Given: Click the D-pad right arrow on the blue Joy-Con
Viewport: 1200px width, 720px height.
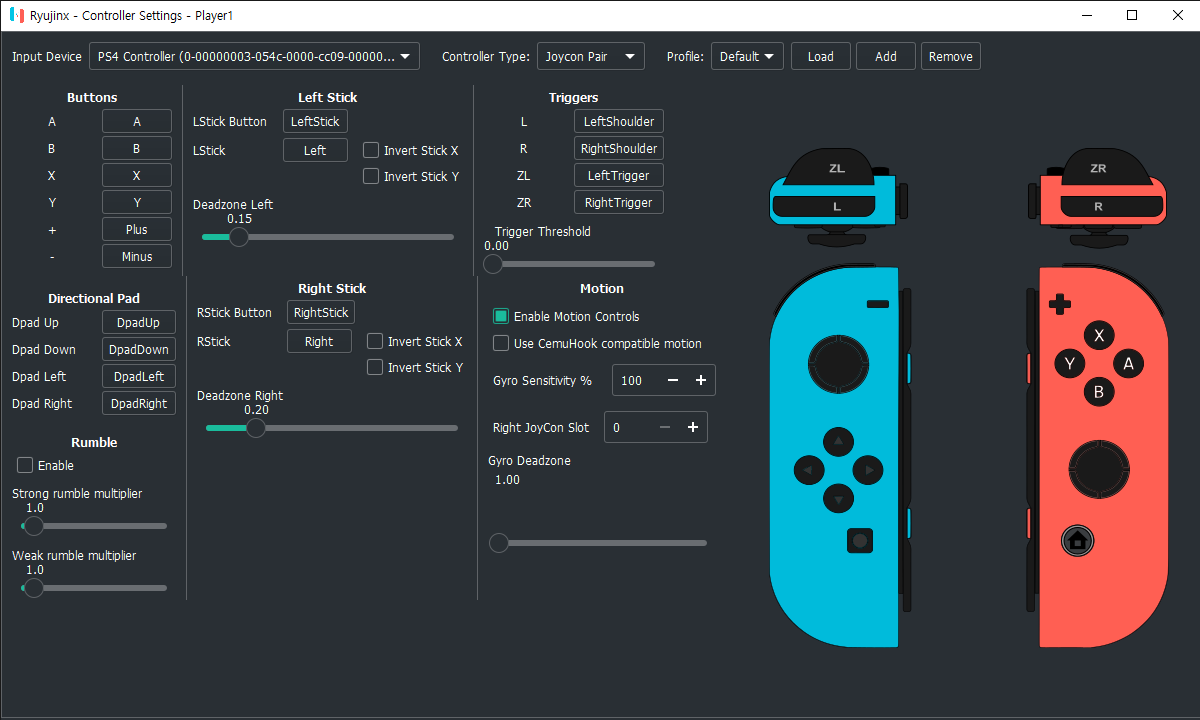Looking at the screenshot, I should pos(868,470).
